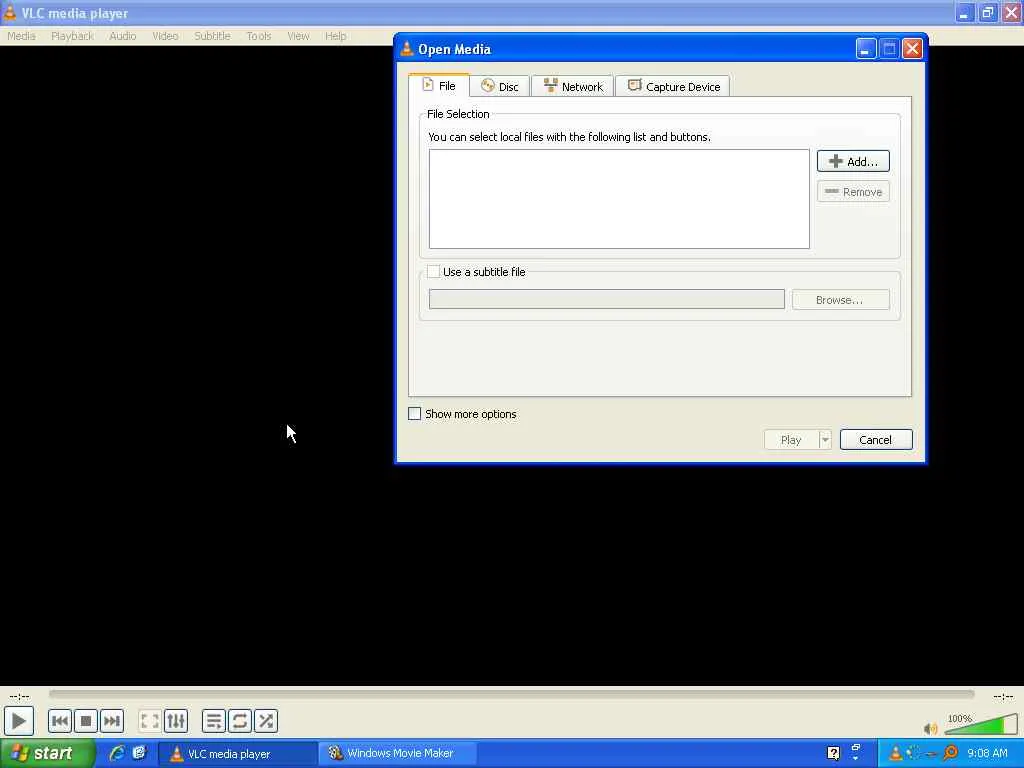Screen dimensions: 1024x768
Task: Click VLC media player taskbar button
Action: click(238, 753)
